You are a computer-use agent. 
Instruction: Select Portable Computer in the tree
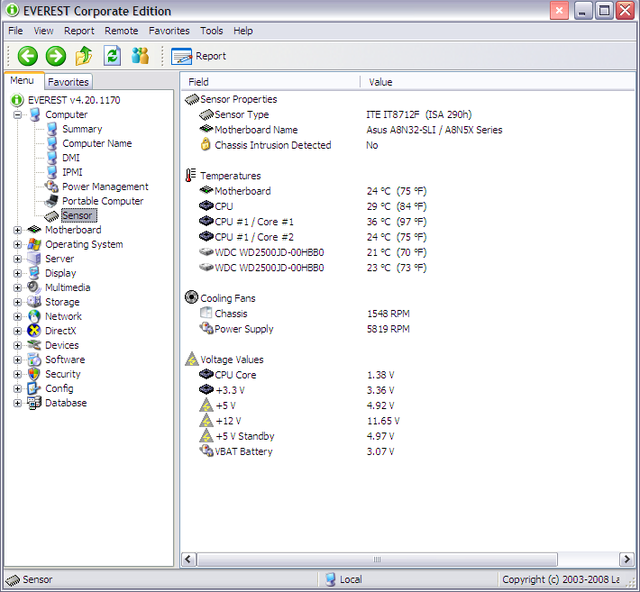[103, 201]
